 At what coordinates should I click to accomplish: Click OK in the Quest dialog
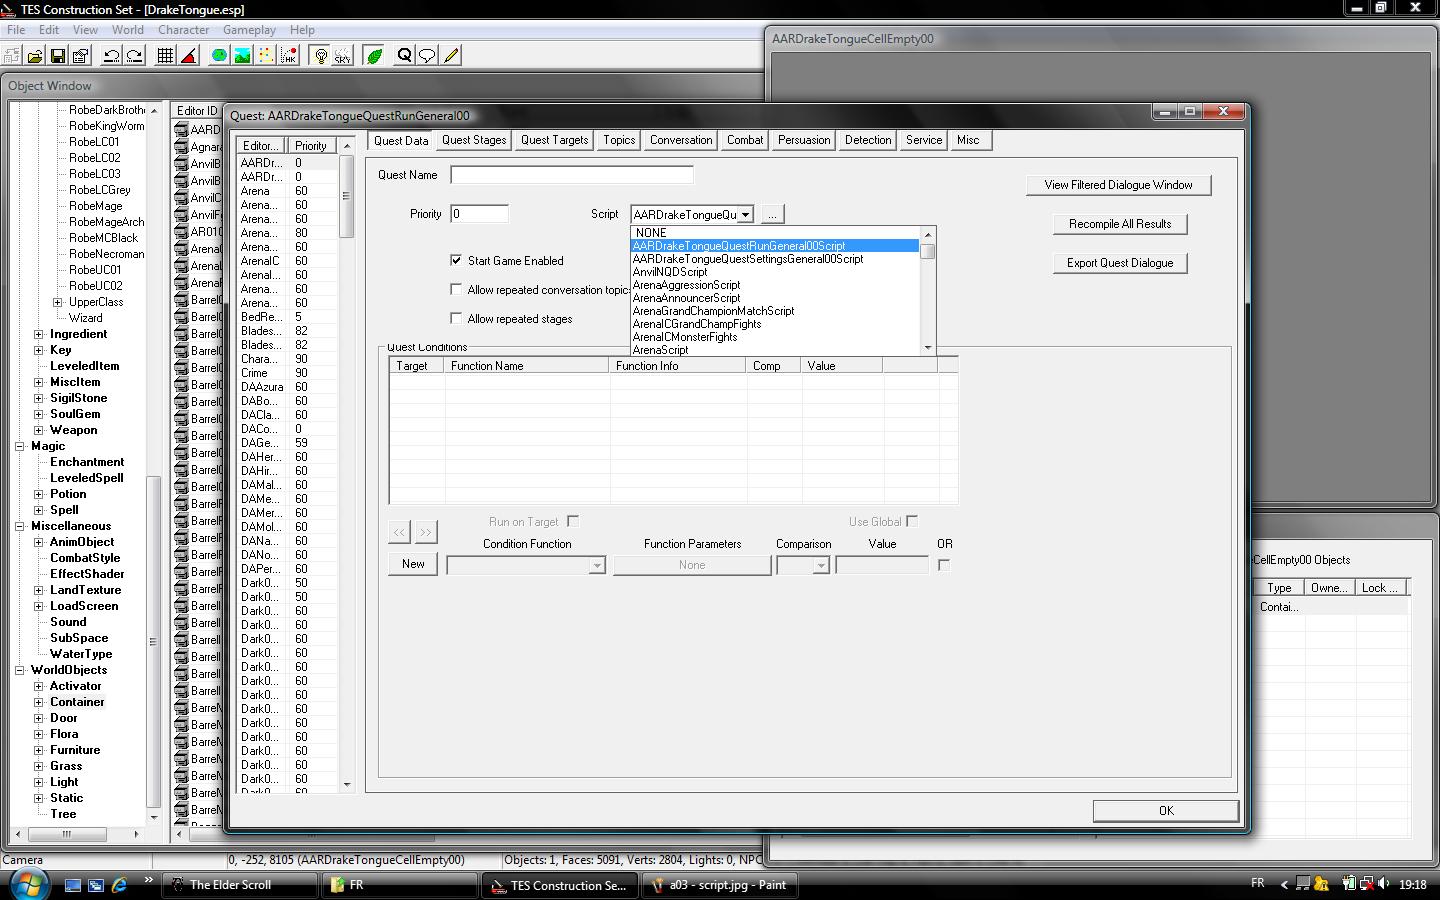pos(1166,811)
